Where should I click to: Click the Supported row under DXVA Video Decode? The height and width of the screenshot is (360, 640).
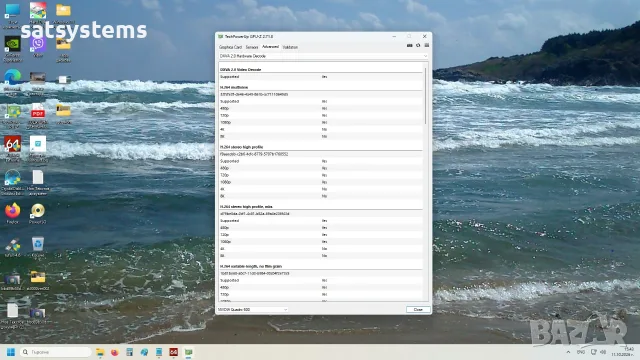pyautogui.click(x=321, y=77)
